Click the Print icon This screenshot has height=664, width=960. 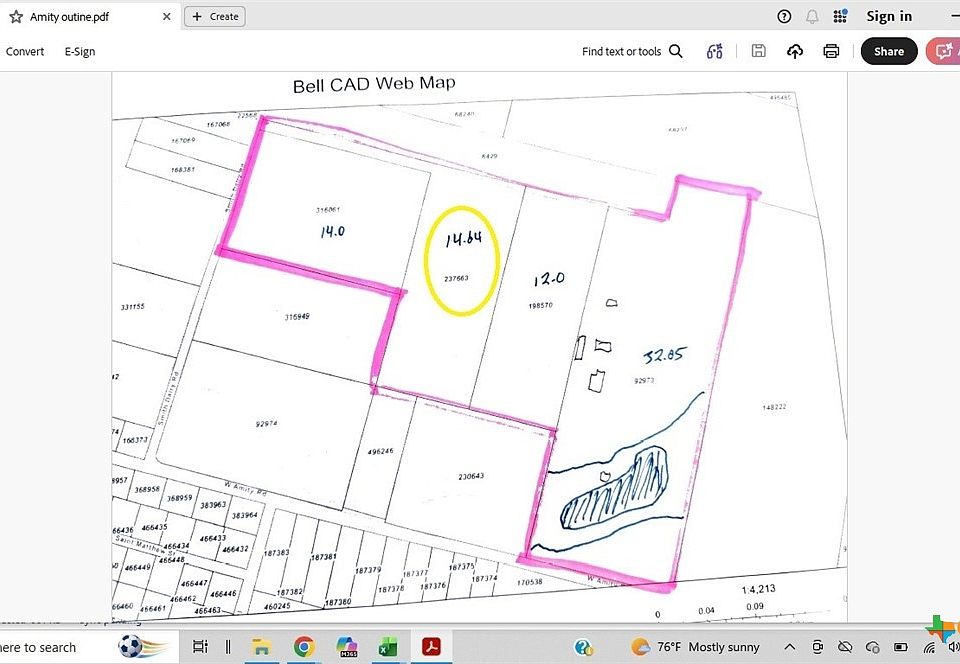coord(831,51)
